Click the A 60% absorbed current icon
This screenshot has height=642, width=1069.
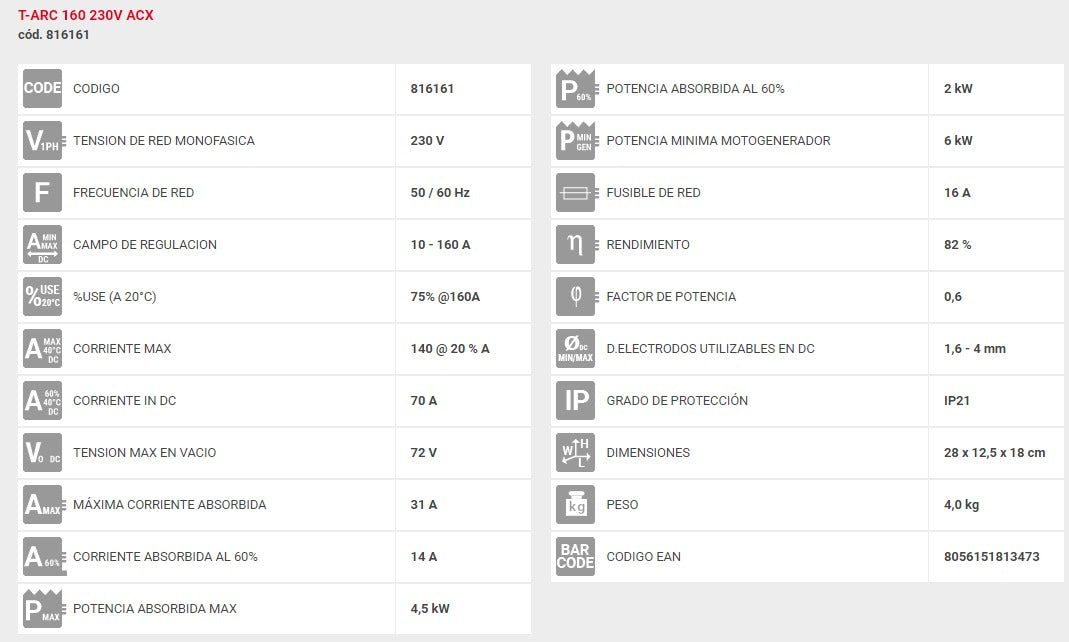click(x=43, y=557)
